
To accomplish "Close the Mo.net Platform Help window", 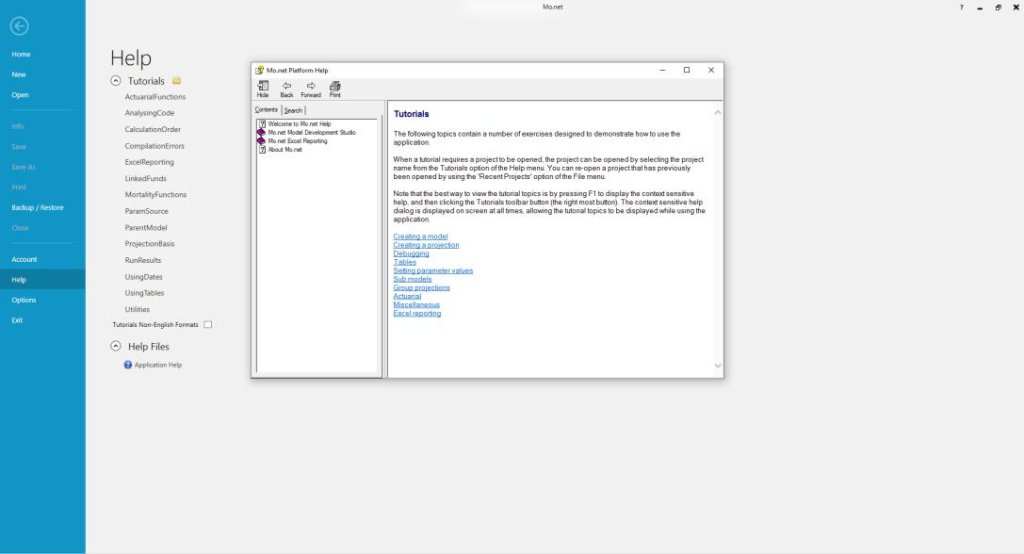I will point(711,70).
